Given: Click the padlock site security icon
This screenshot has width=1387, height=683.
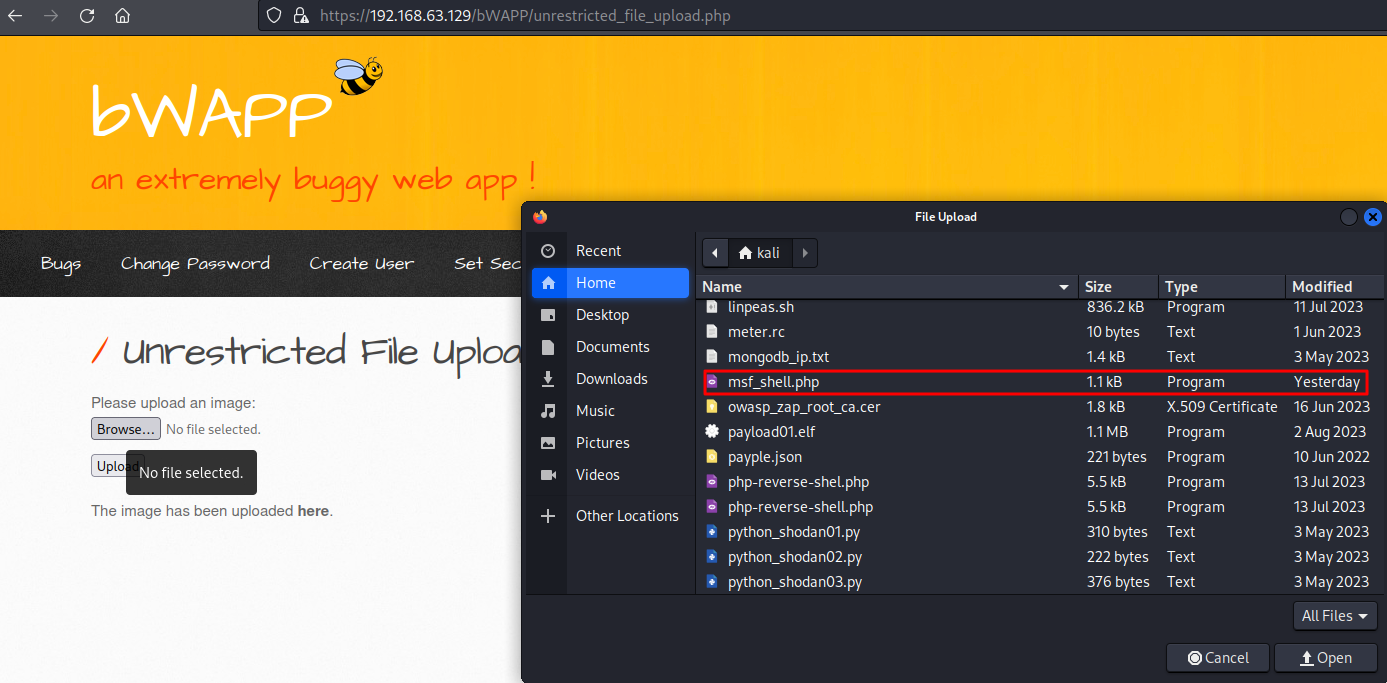Looking at the screenshot, I should click(x=301, y=16).
